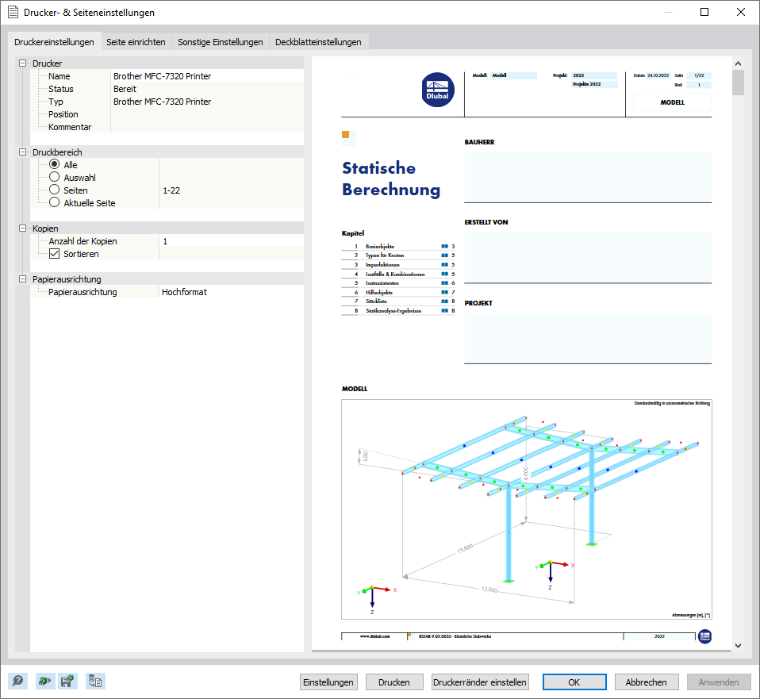
Task: Switch to Seite einrichten tab
Action: pyautogui.click(x=136, y=42)
